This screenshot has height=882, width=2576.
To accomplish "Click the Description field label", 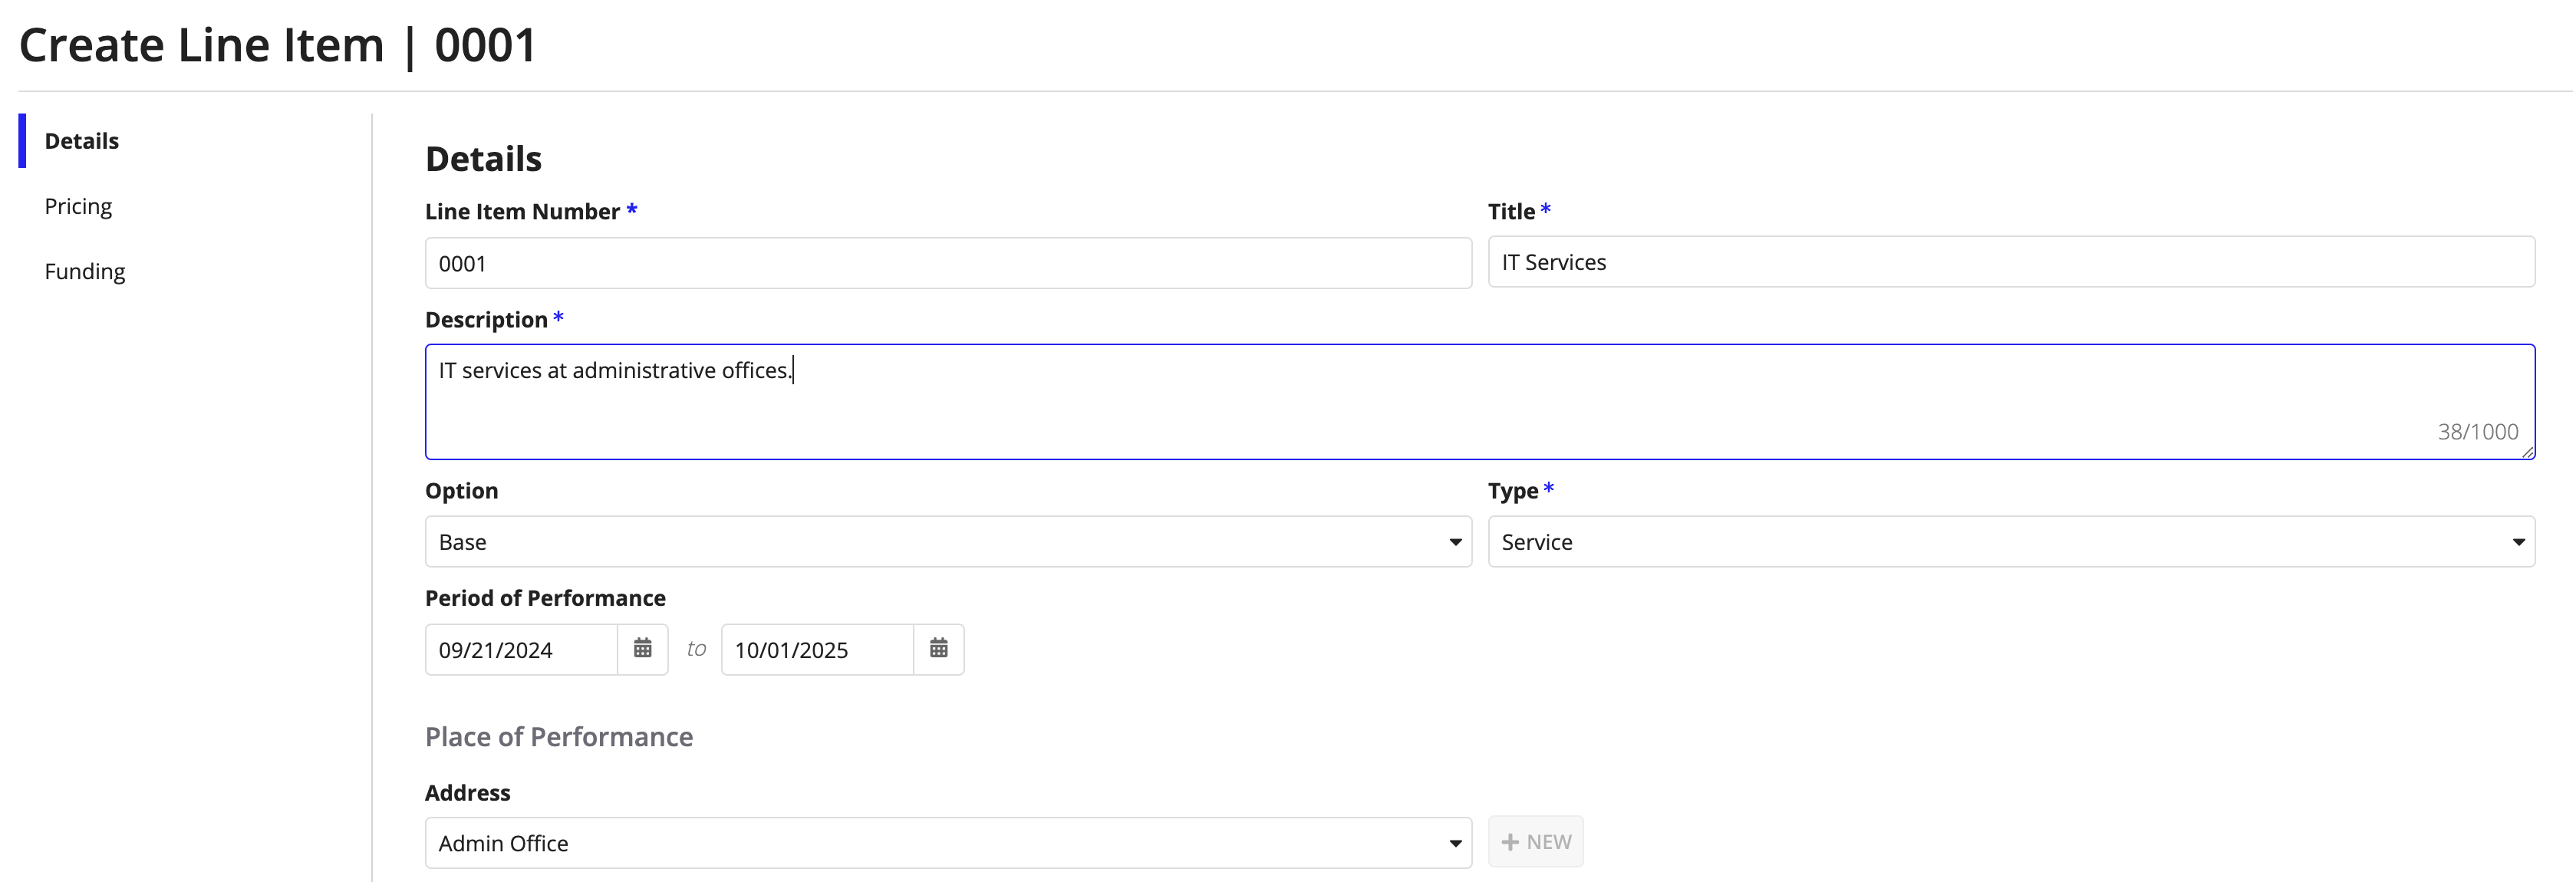I will click(x=486, y=320).
